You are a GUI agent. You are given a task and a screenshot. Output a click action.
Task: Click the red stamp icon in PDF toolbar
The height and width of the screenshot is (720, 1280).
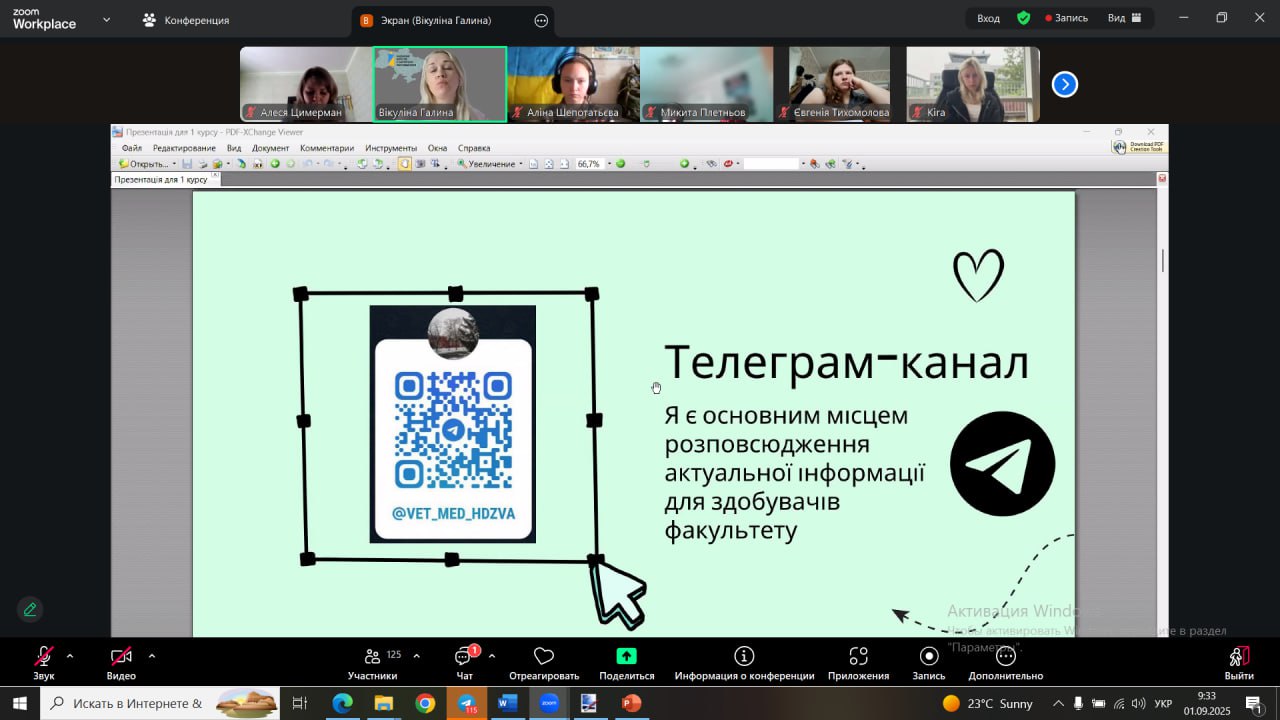pyautogui.click(x=728, y=164)
